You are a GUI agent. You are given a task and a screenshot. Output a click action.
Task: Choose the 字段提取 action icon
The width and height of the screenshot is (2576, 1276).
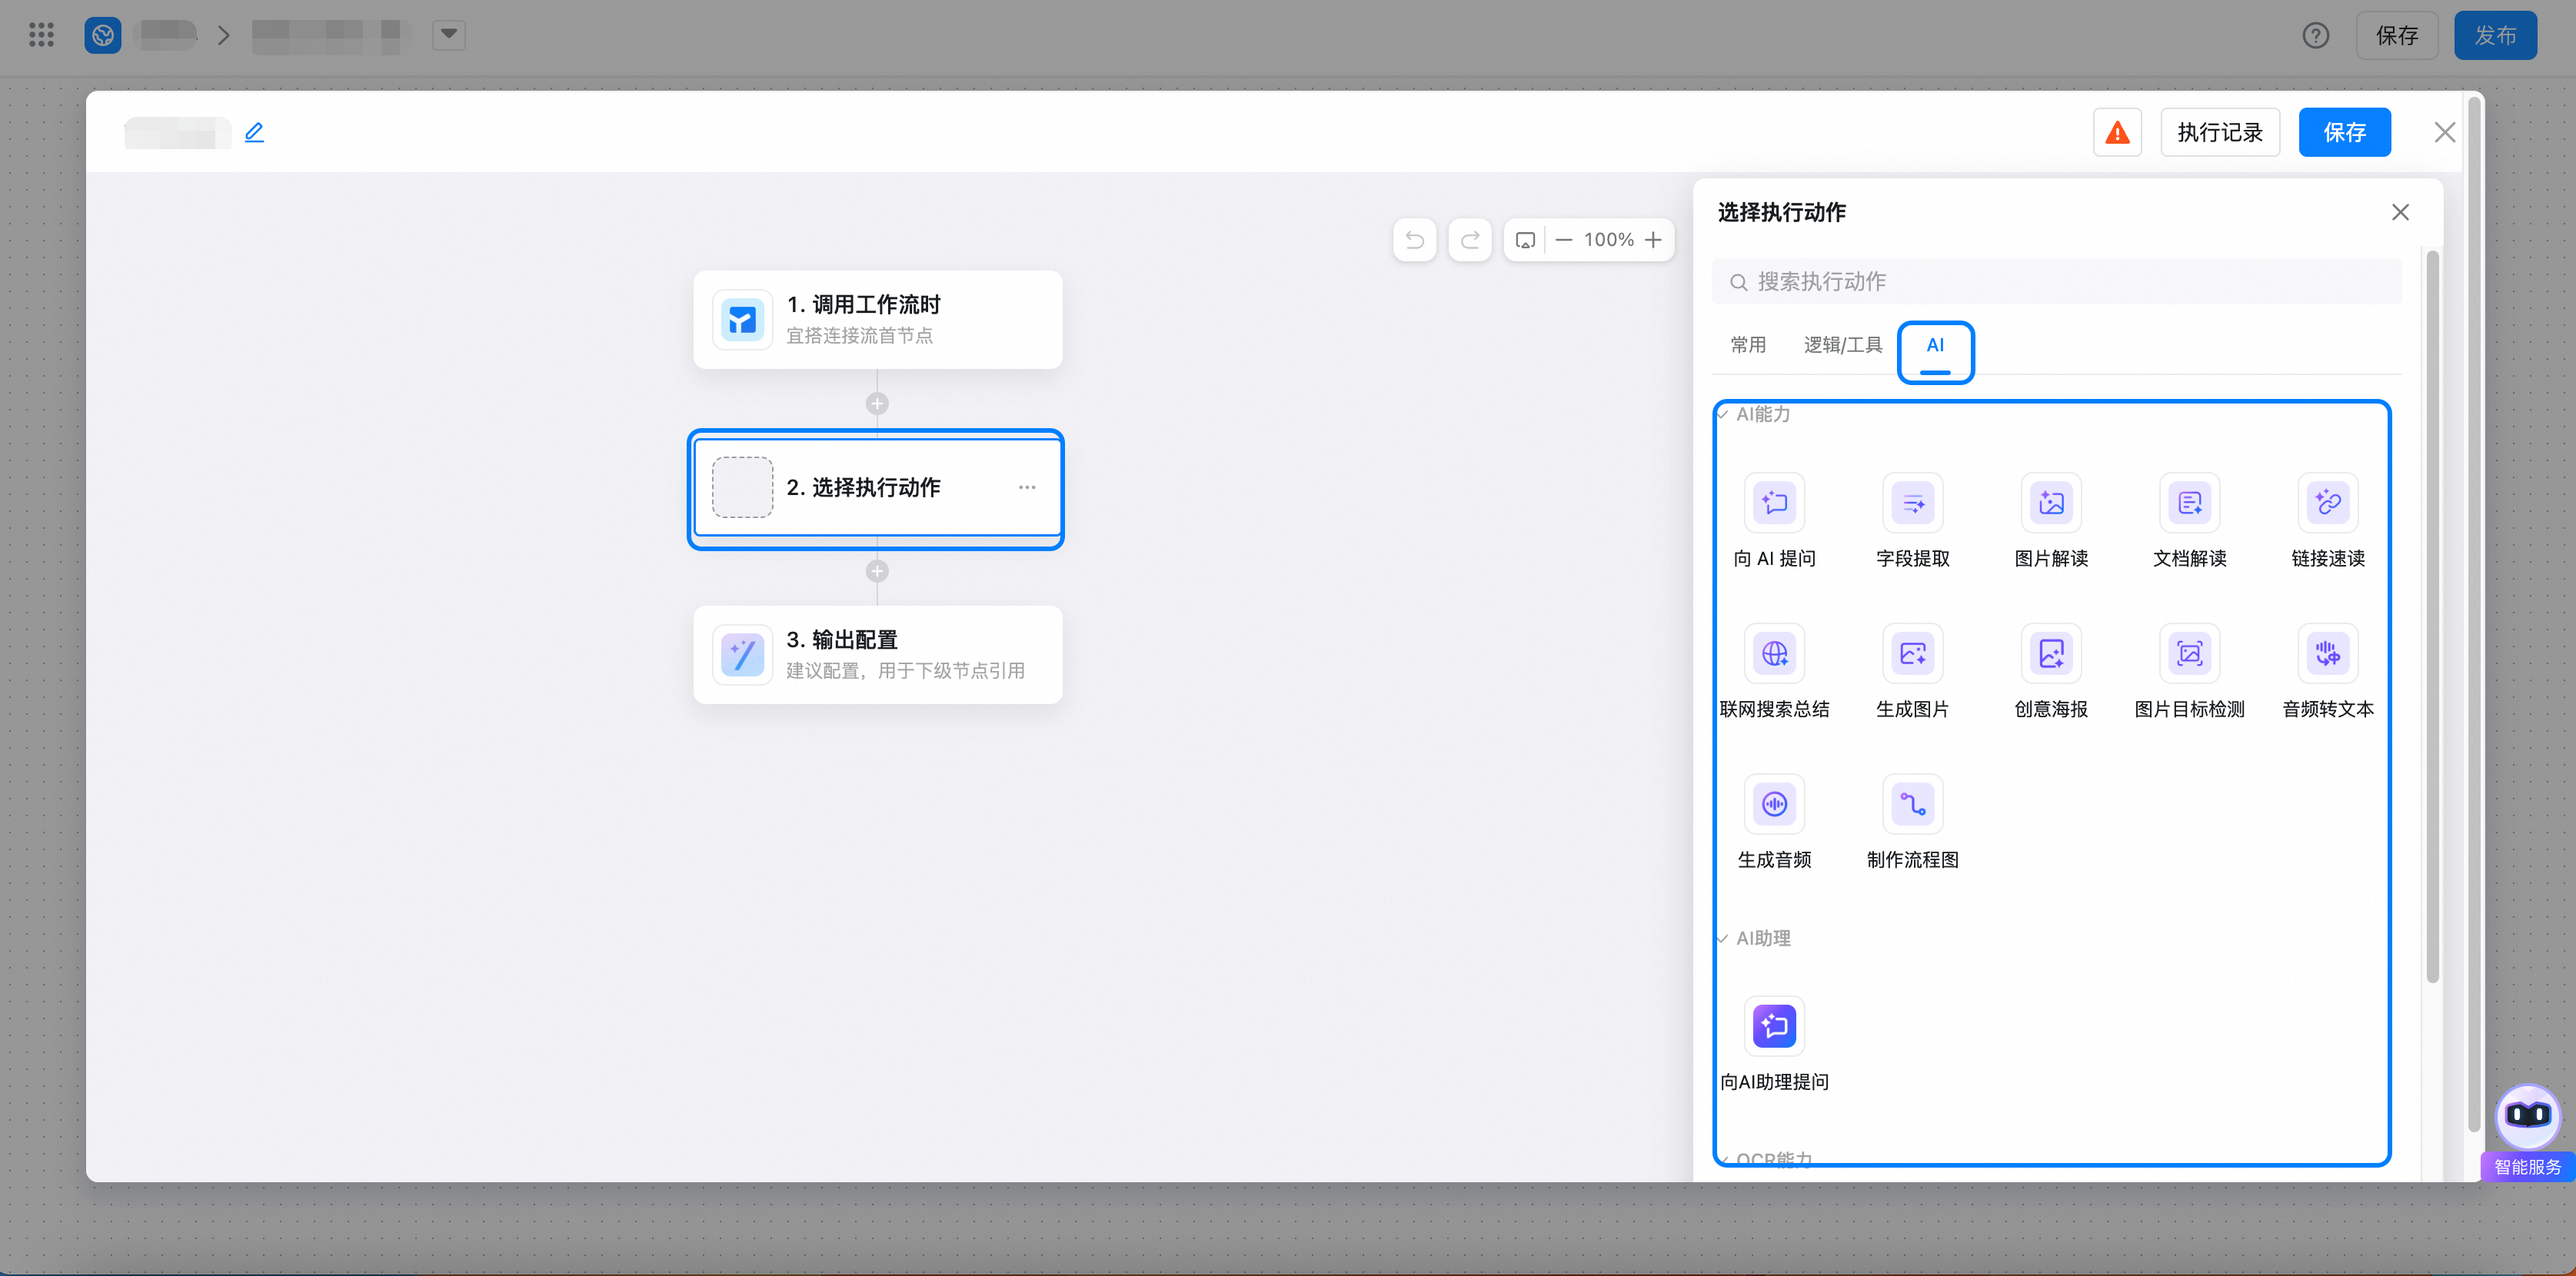[x=1912, y=503]
